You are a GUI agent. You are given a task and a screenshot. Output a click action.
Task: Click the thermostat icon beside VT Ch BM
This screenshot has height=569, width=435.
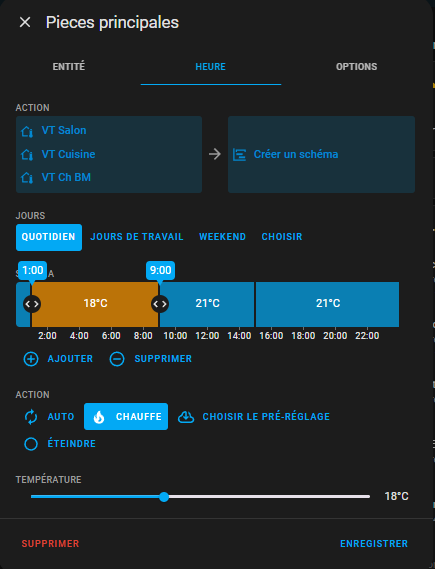27,178
